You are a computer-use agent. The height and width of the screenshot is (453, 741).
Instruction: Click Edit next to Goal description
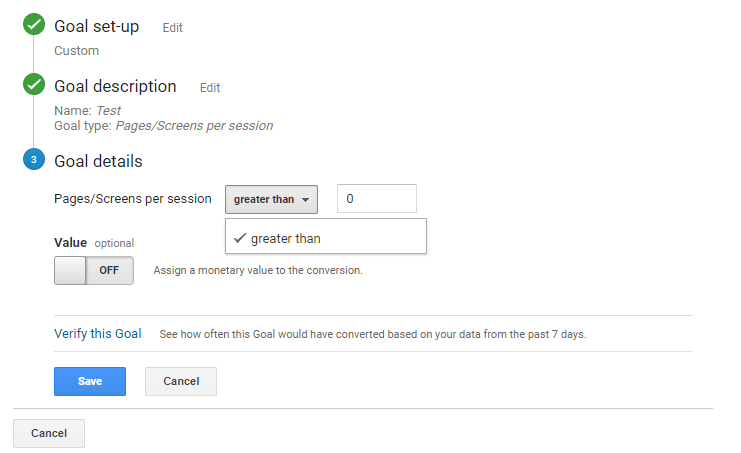coord(210,88)
